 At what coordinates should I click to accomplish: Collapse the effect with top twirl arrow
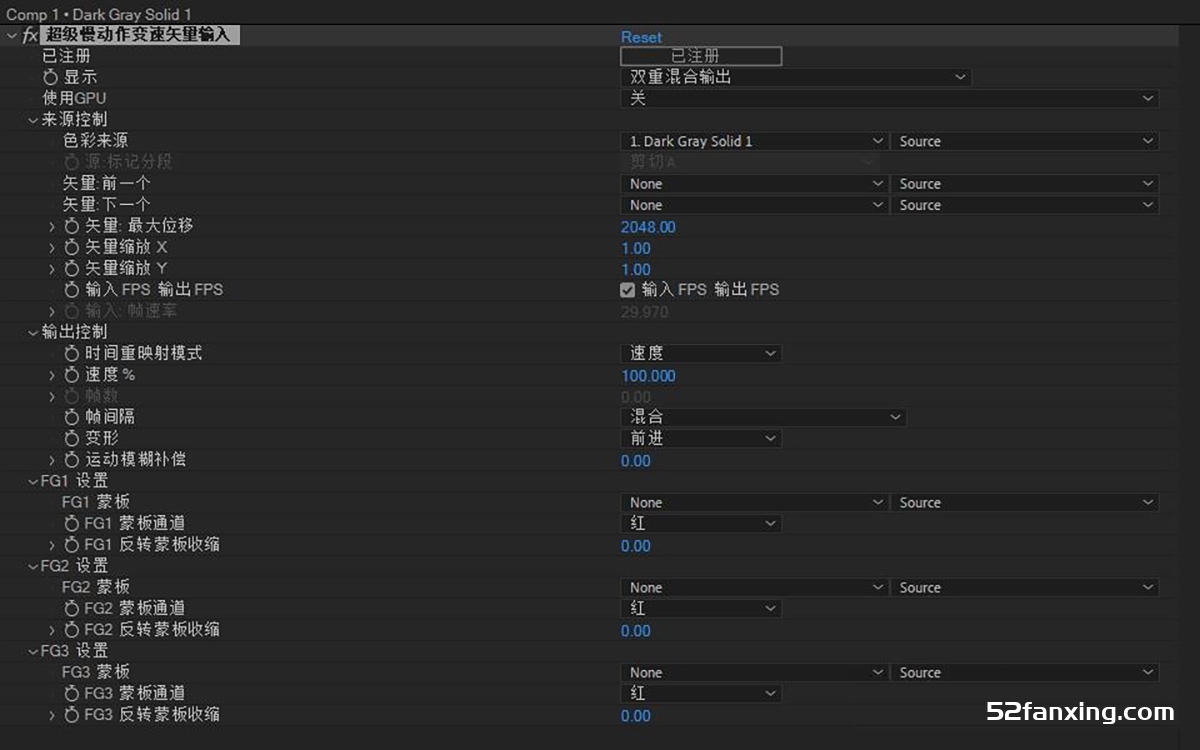click(11, 36)
